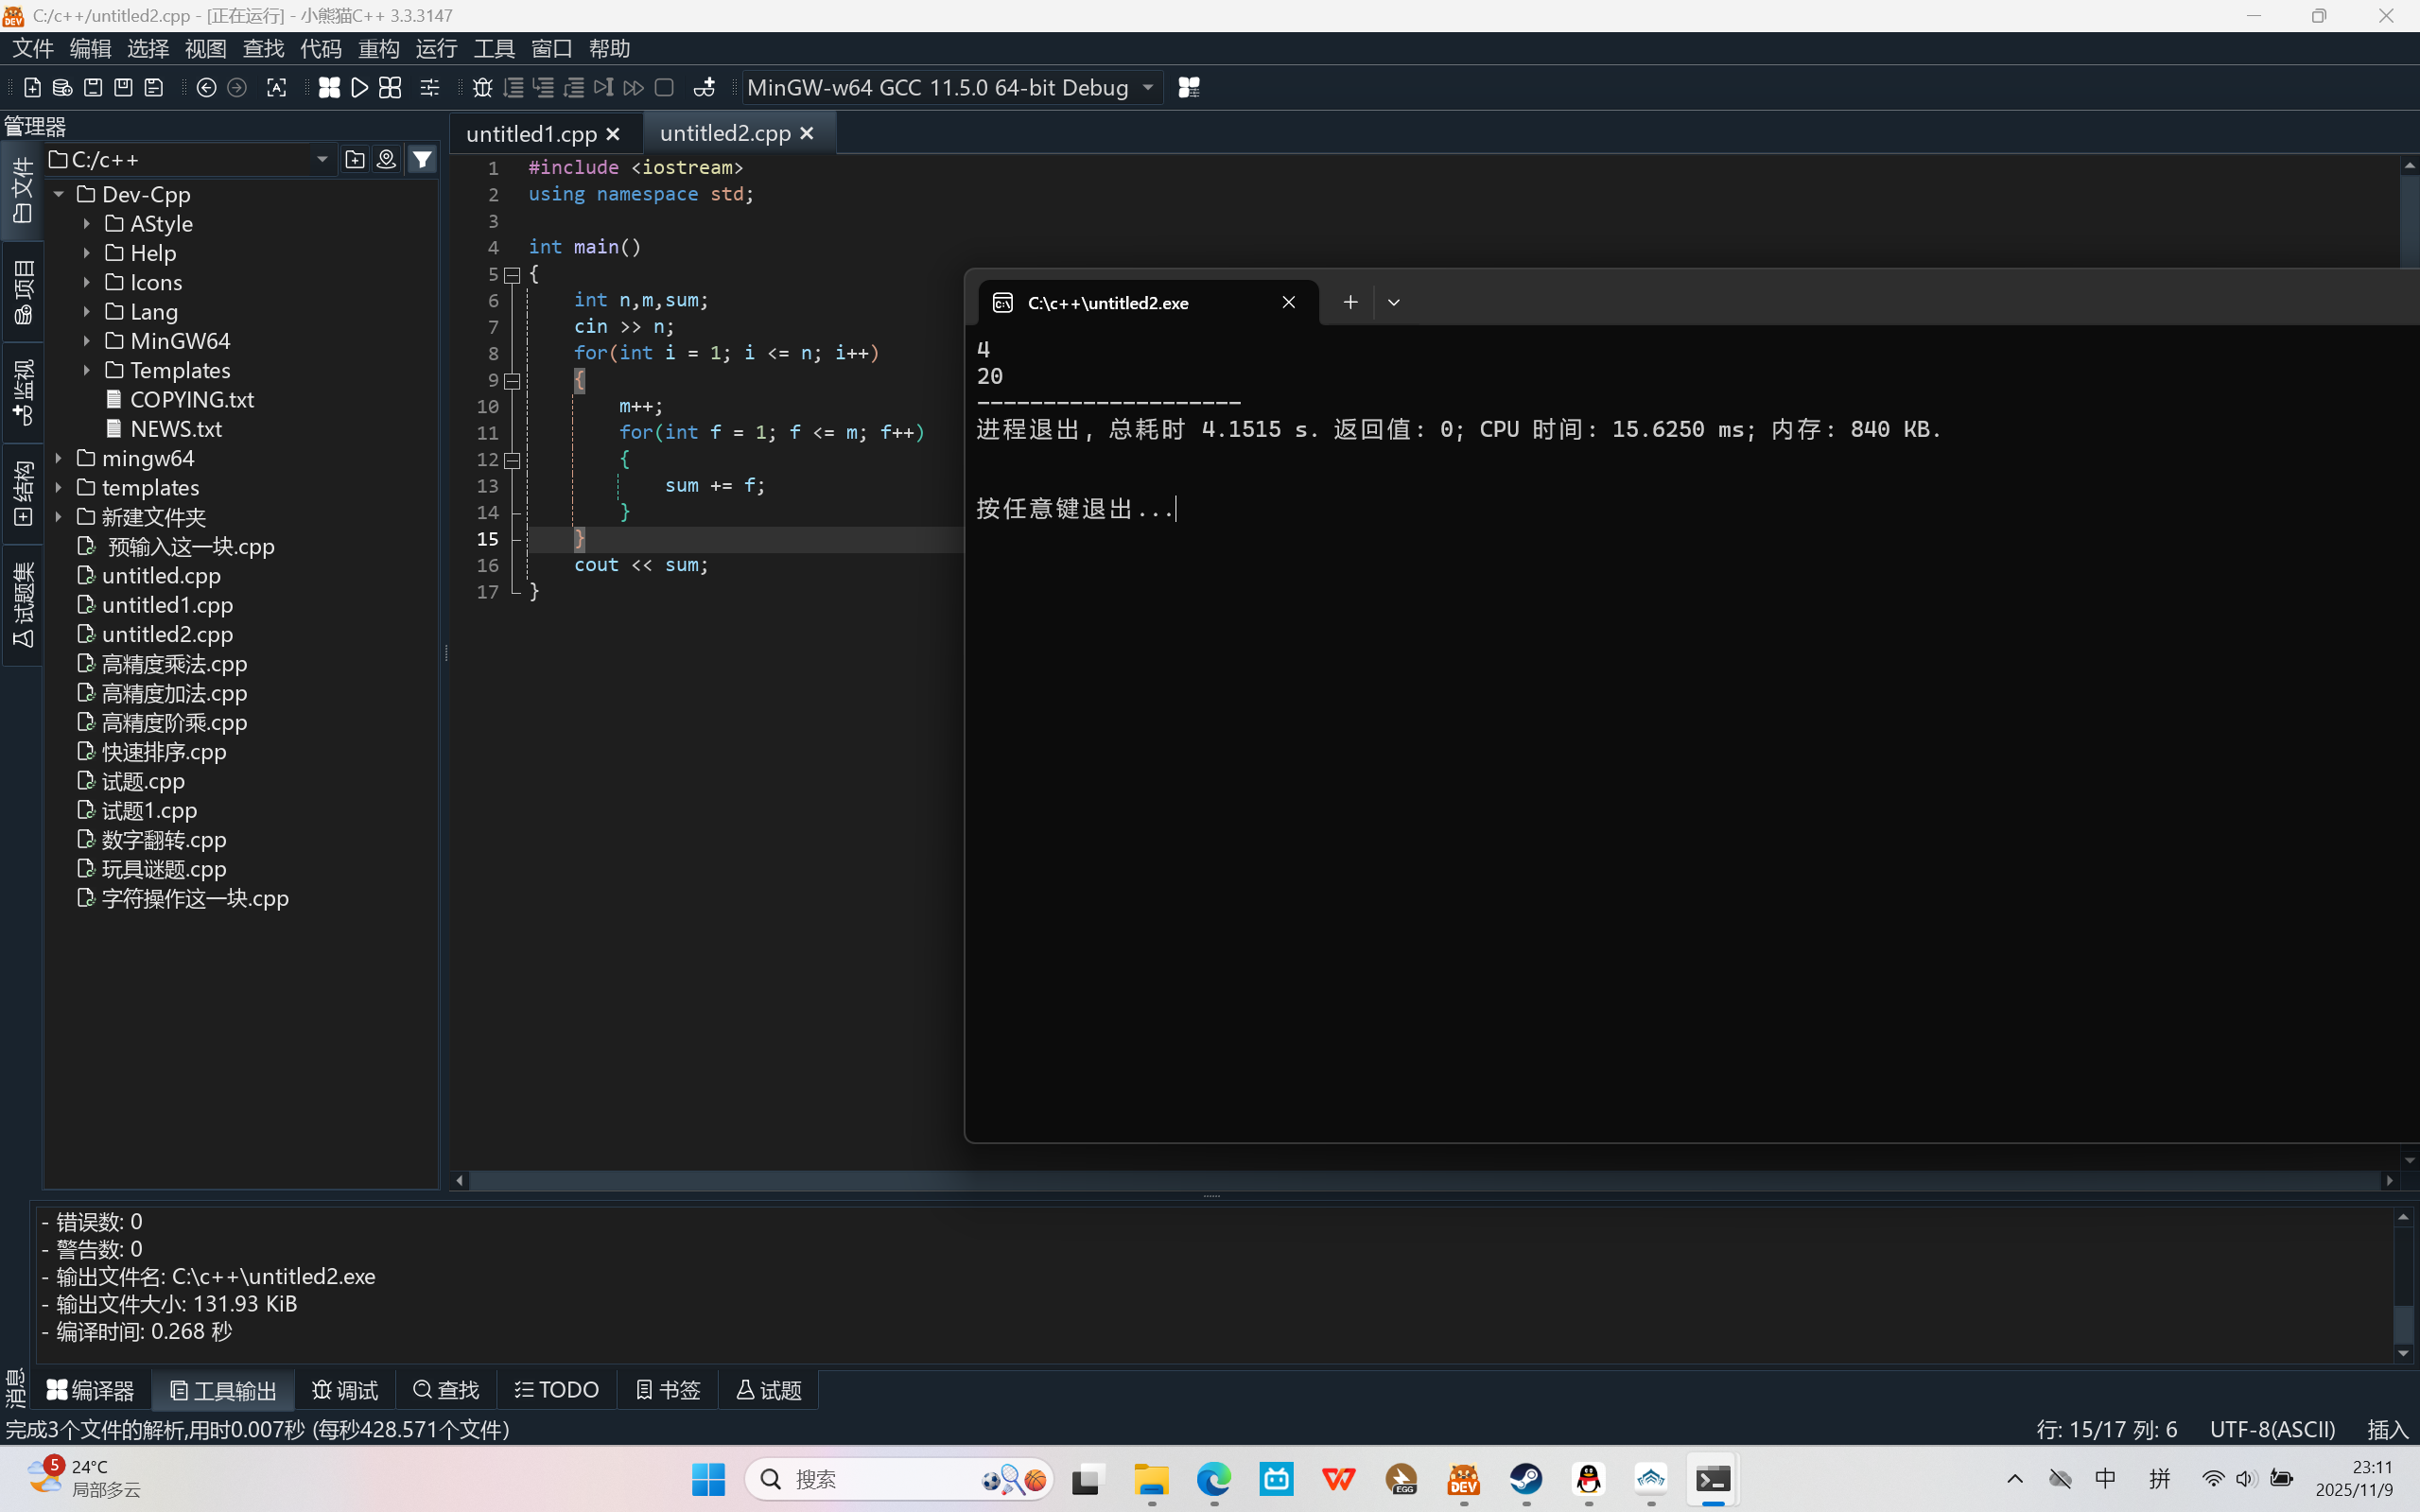This screenshot has width=2420, height=1512.
Task: Click the filter icon in file manager
Action: click(x=423, y=159)
